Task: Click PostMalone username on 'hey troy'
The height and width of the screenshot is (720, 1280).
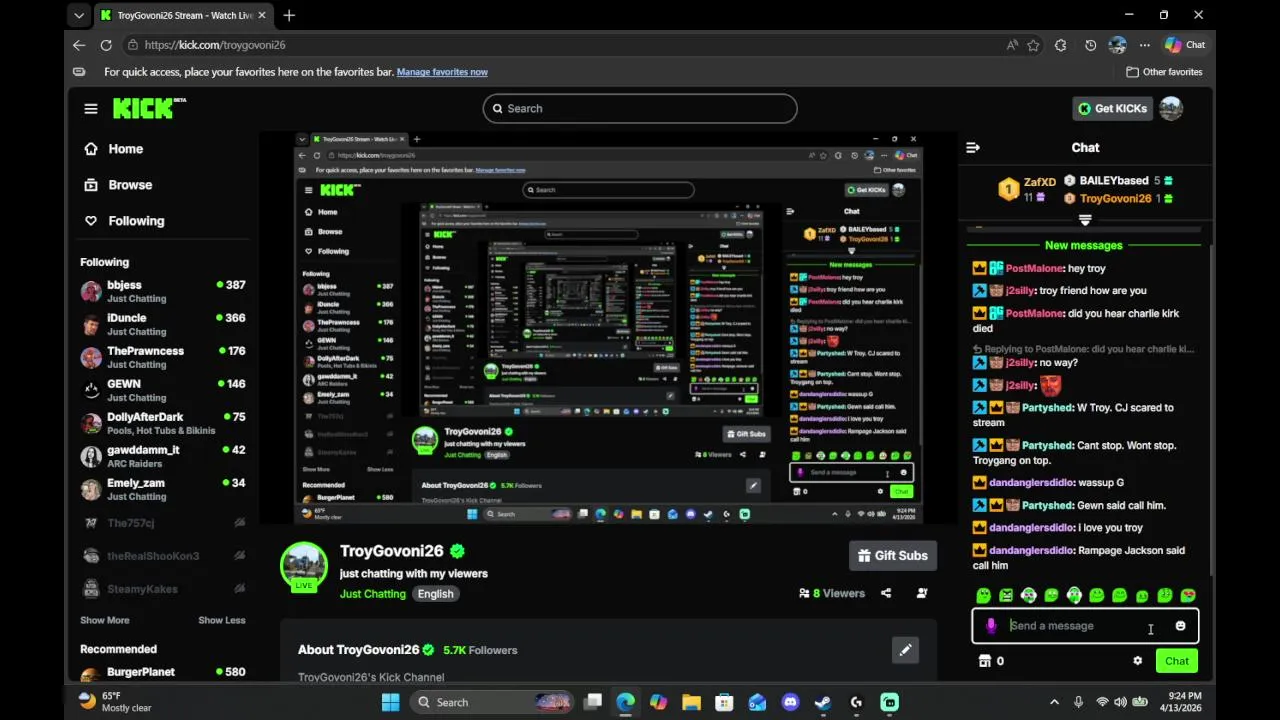Action: [x=1034, y=269]
